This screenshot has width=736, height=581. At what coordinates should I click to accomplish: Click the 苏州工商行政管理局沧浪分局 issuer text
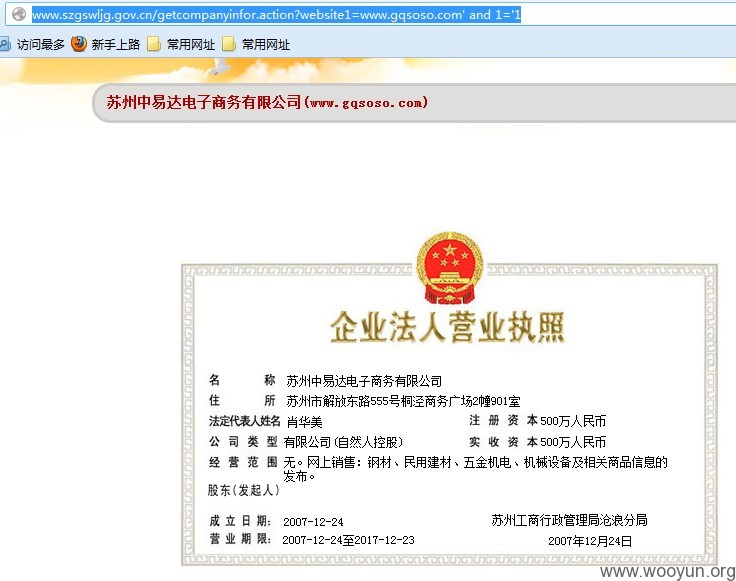(x=569, y=520)
